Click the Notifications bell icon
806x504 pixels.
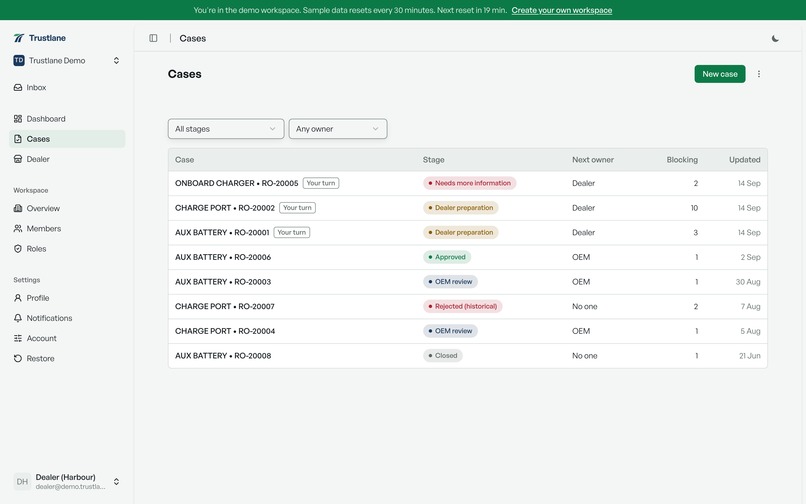[x=18, y=318]
